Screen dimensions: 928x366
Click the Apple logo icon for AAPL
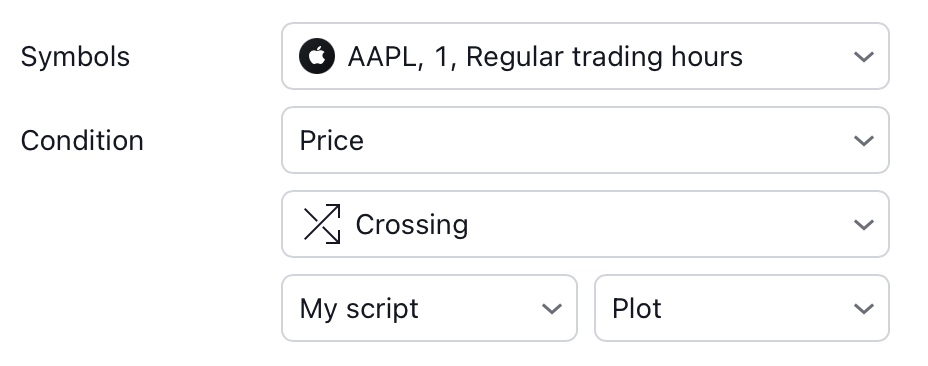tap(317, 56)
